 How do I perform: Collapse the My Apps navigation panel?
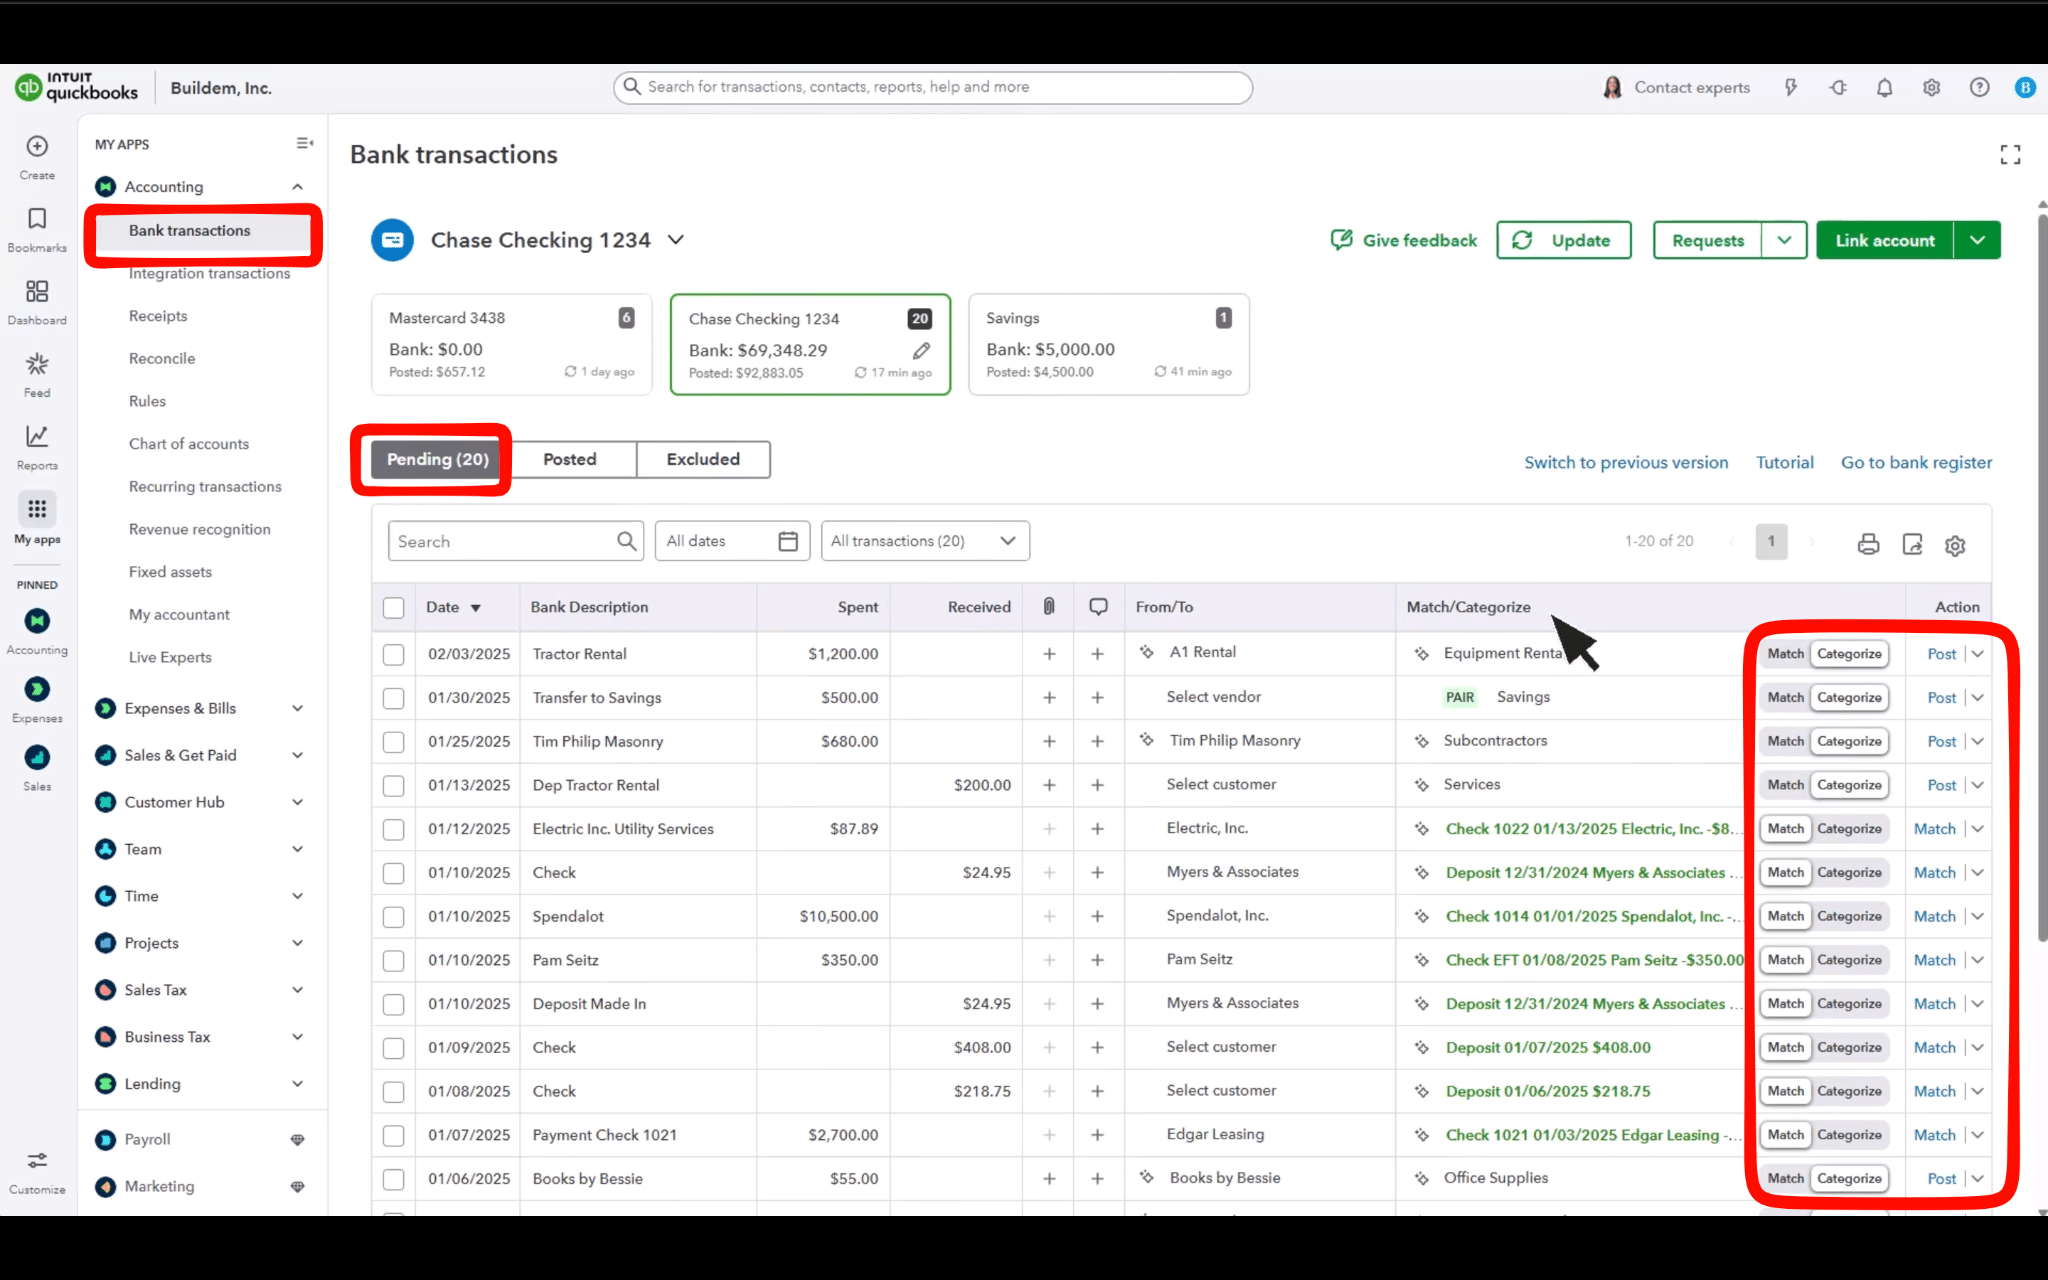[x=305, y=144]
